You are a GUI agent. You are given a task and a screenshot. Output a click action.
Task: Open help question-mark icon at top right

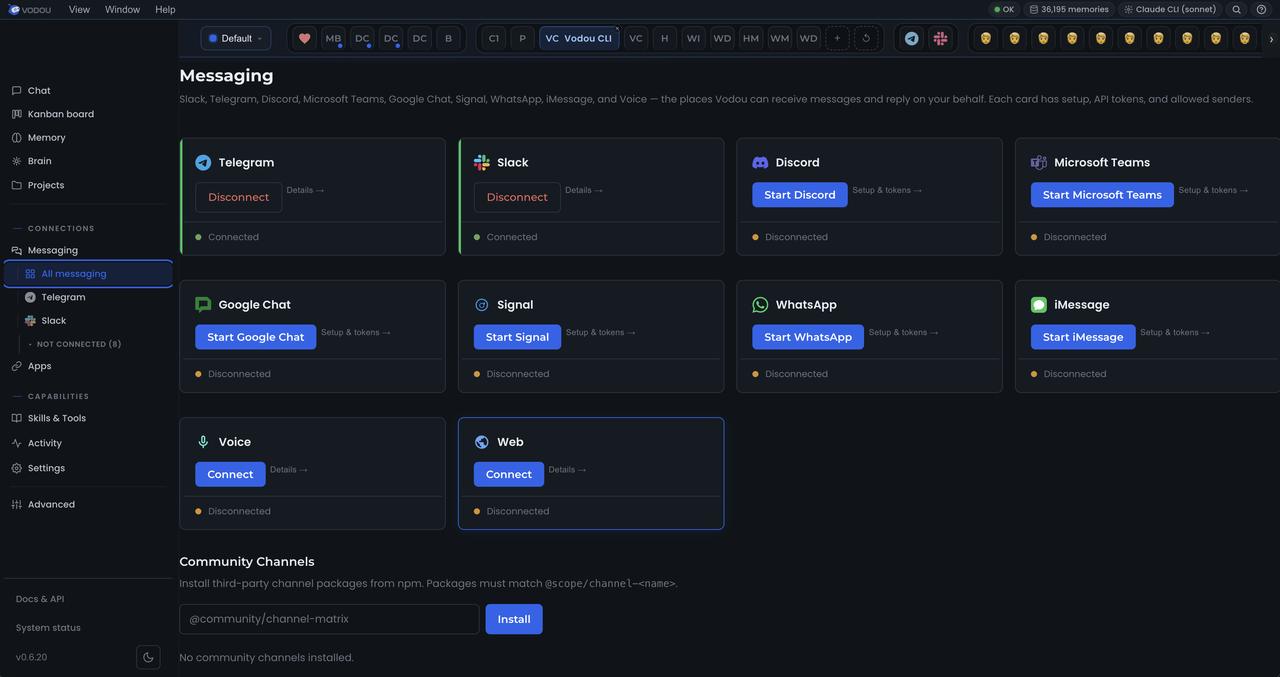[1262, 9]
